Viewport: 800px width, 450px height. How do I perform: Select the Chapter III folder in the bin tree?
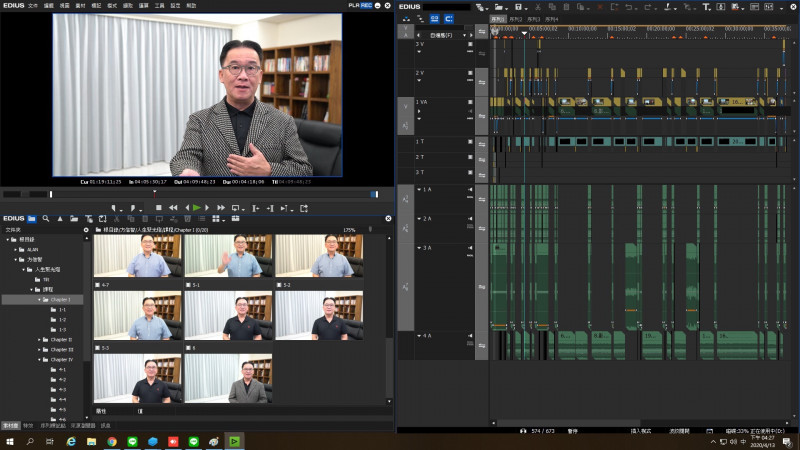click(x=62, y=350)
